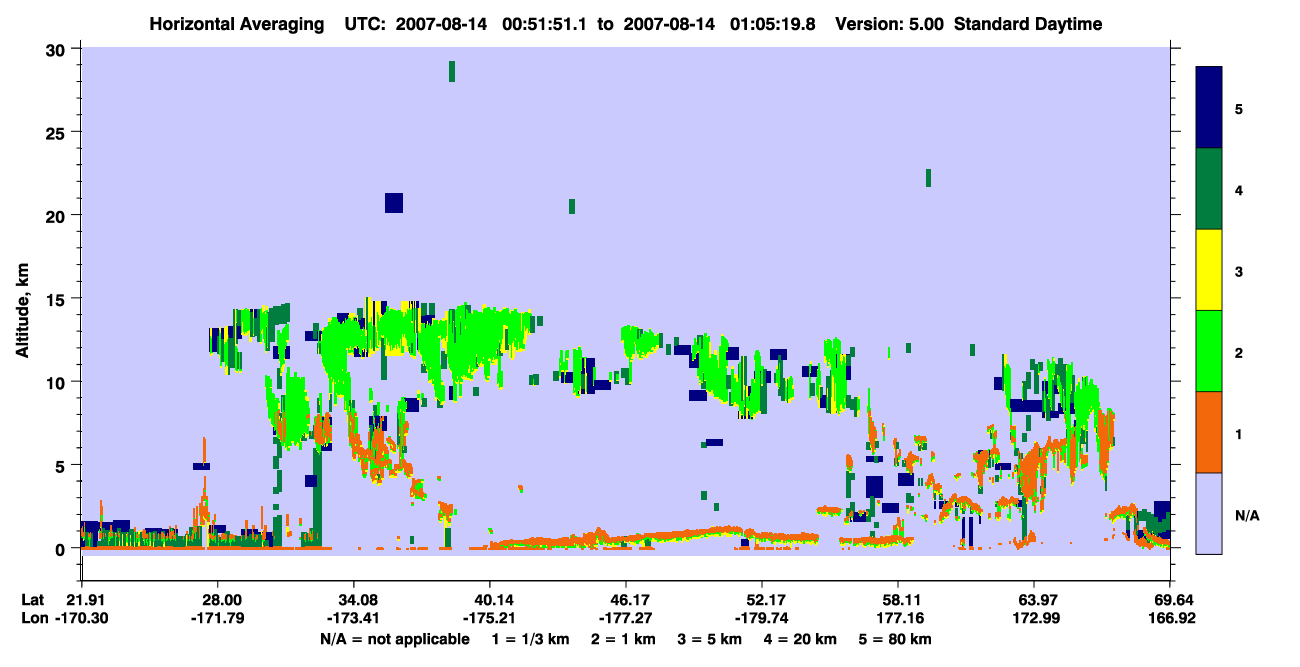Click the longitude value -170.30
This screenshot has height=667, width=1300.
click(81, 618)
